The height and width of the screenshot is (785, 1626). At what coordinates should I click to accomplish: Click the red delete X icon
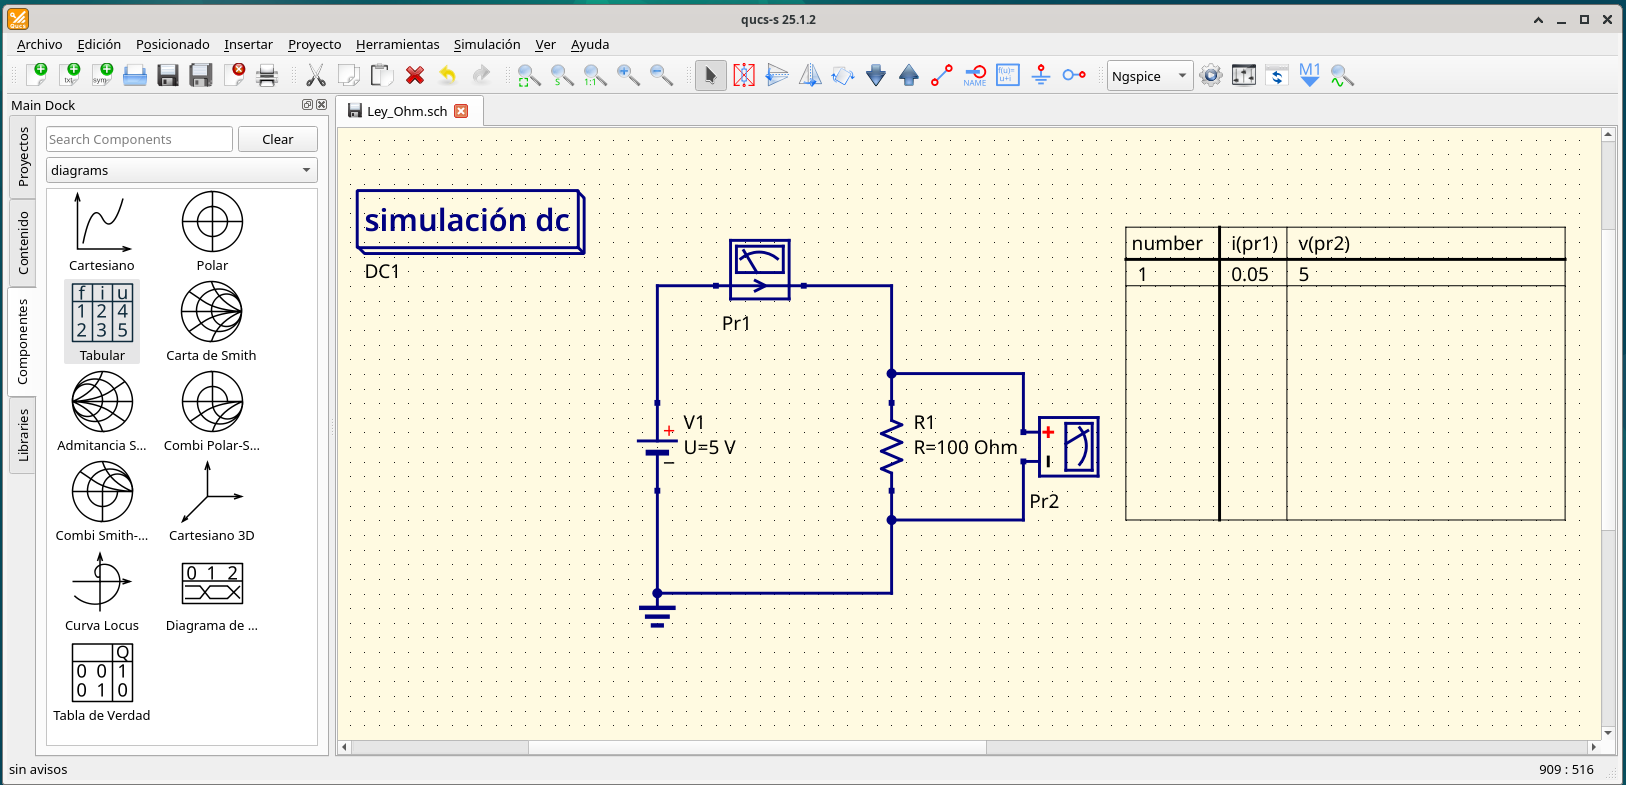pyautogui.click(x=415, y=75)
